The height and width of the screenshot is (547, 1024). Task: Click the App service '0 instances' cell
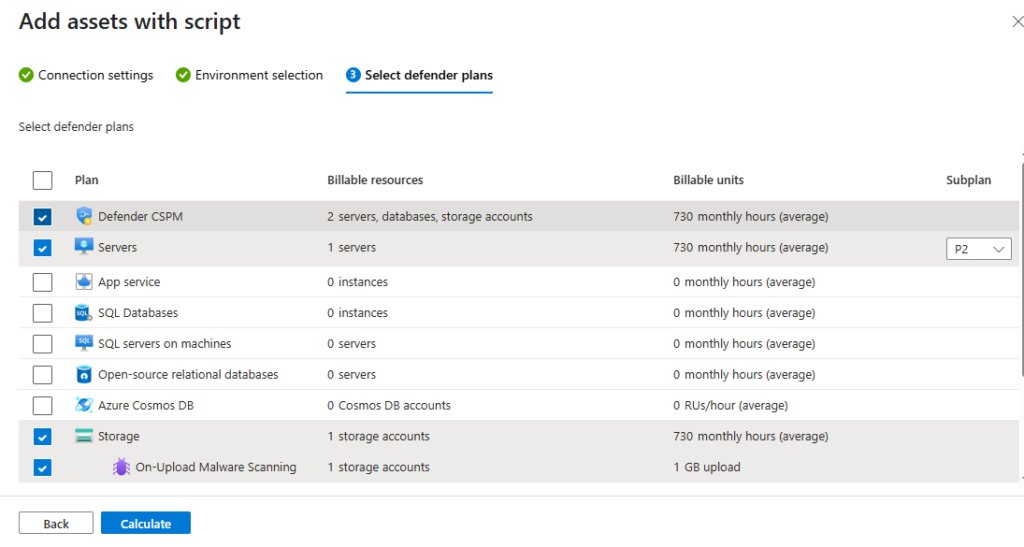(x=357, y=282)
